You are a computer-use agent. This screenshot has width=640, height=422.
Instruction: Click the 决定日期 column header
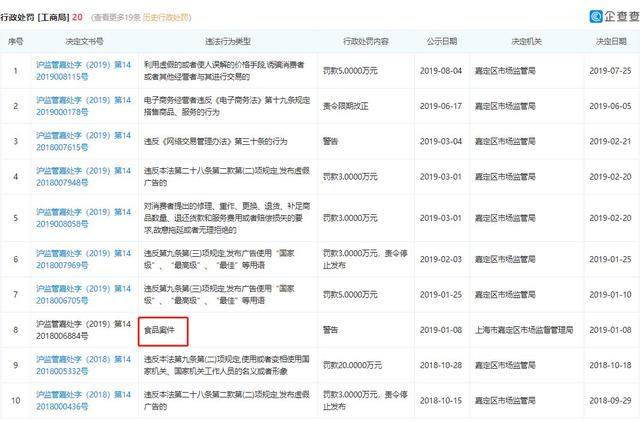611,41
